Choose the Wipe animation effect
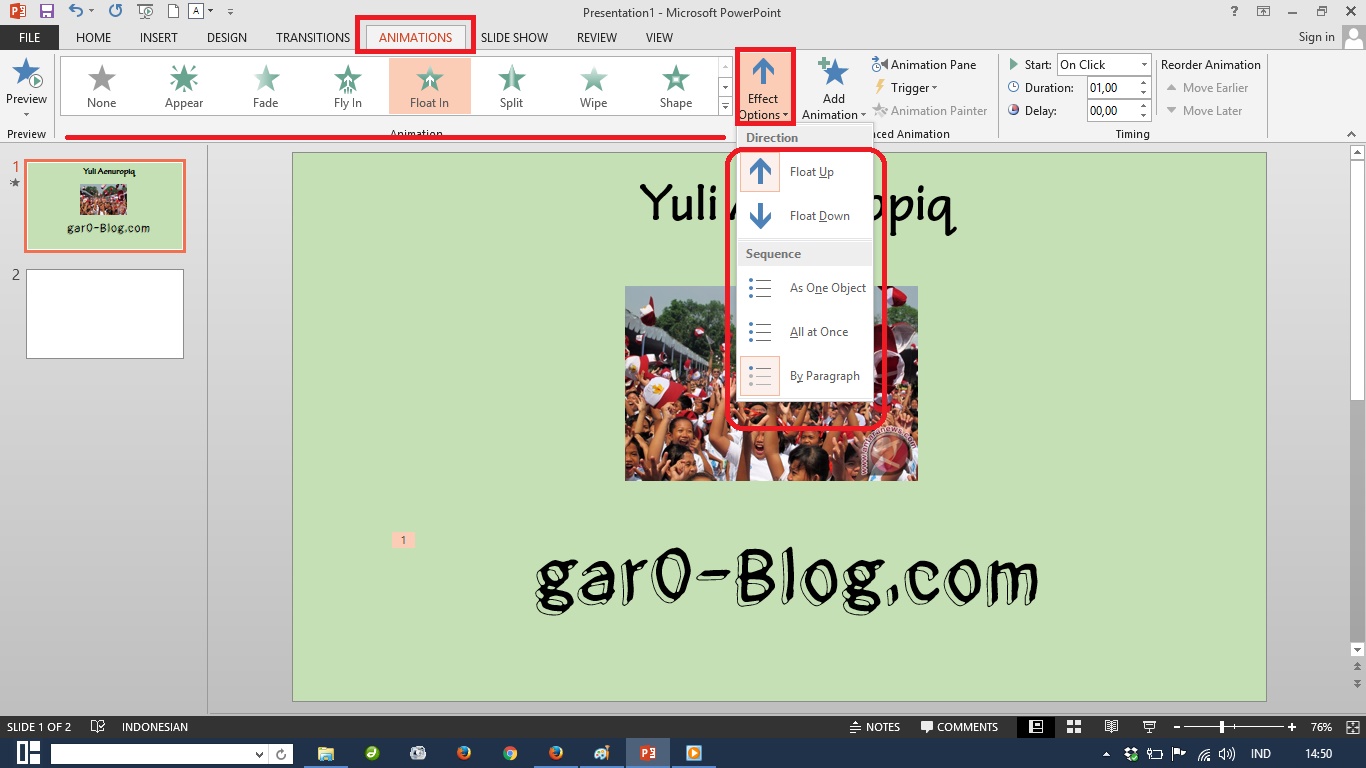This screenshot has width=1366, height=768. 593,85
